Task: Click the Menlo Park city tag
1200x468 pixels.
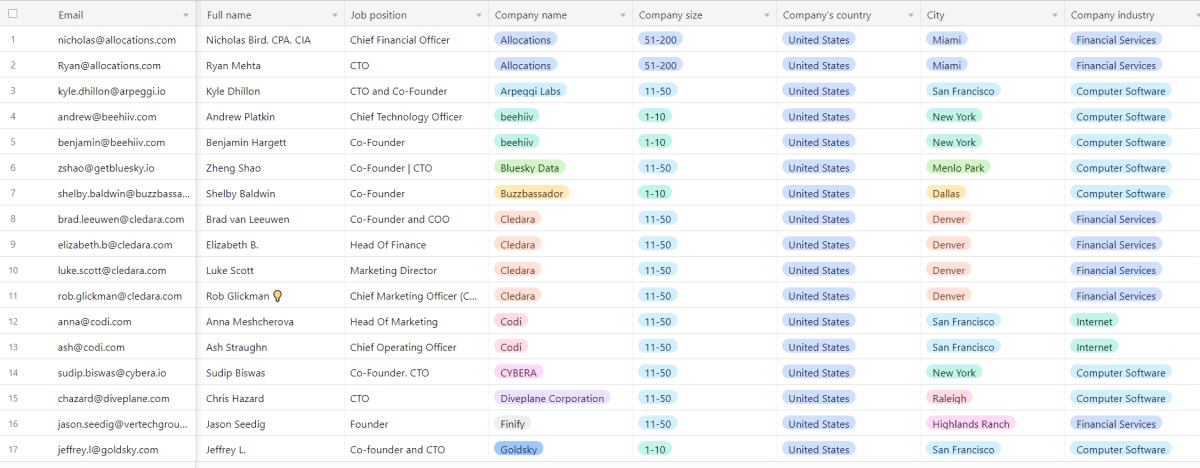Action: (959, 168)
